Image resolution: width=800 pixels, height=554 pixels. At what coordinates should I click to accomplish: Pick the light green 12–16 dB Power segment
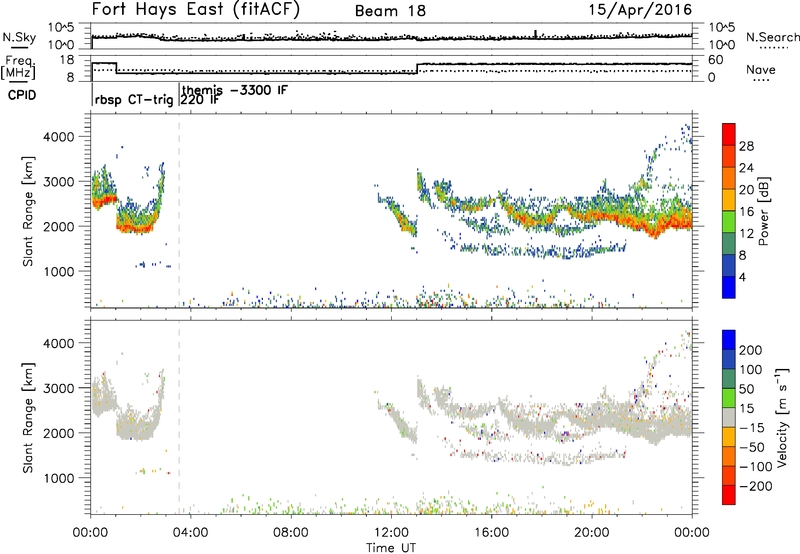729,222
